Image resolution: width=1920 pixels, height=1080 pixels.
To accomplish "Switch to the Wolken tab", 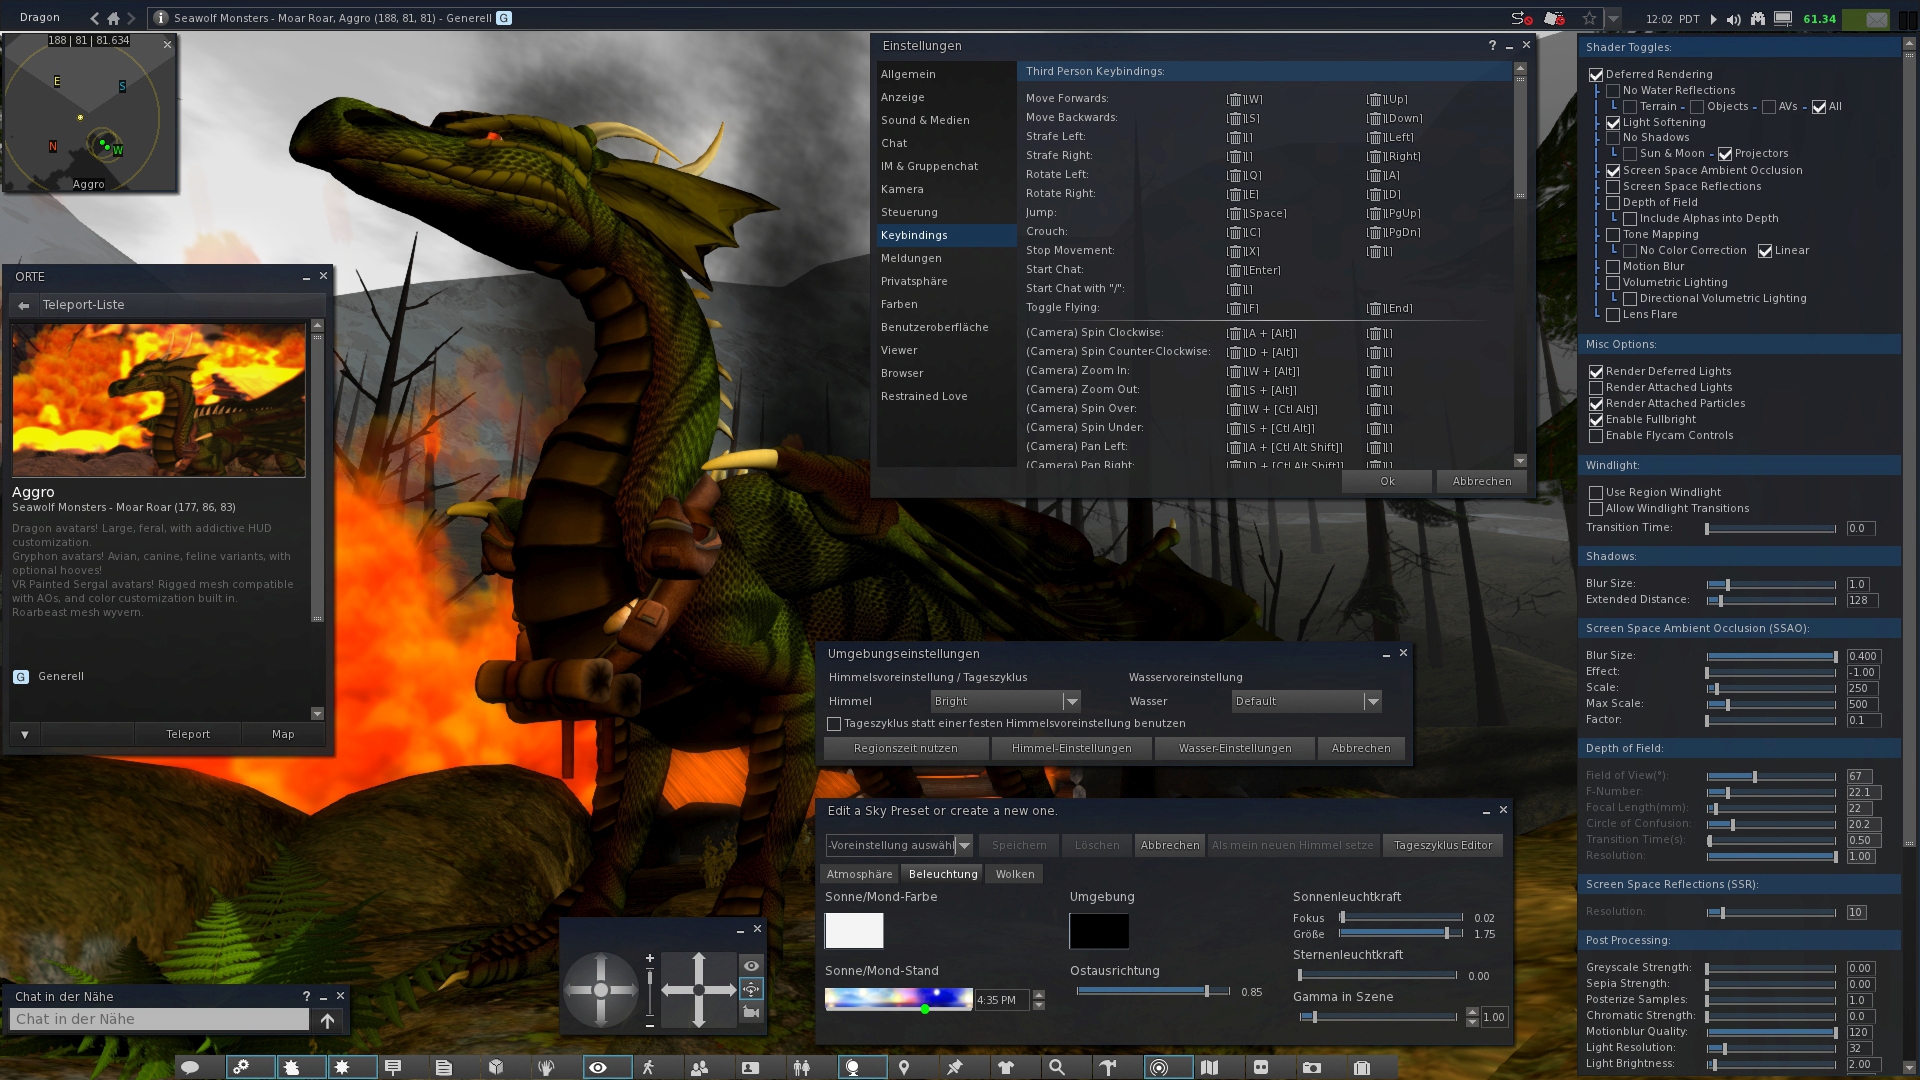I will [x=1013, y=873].
